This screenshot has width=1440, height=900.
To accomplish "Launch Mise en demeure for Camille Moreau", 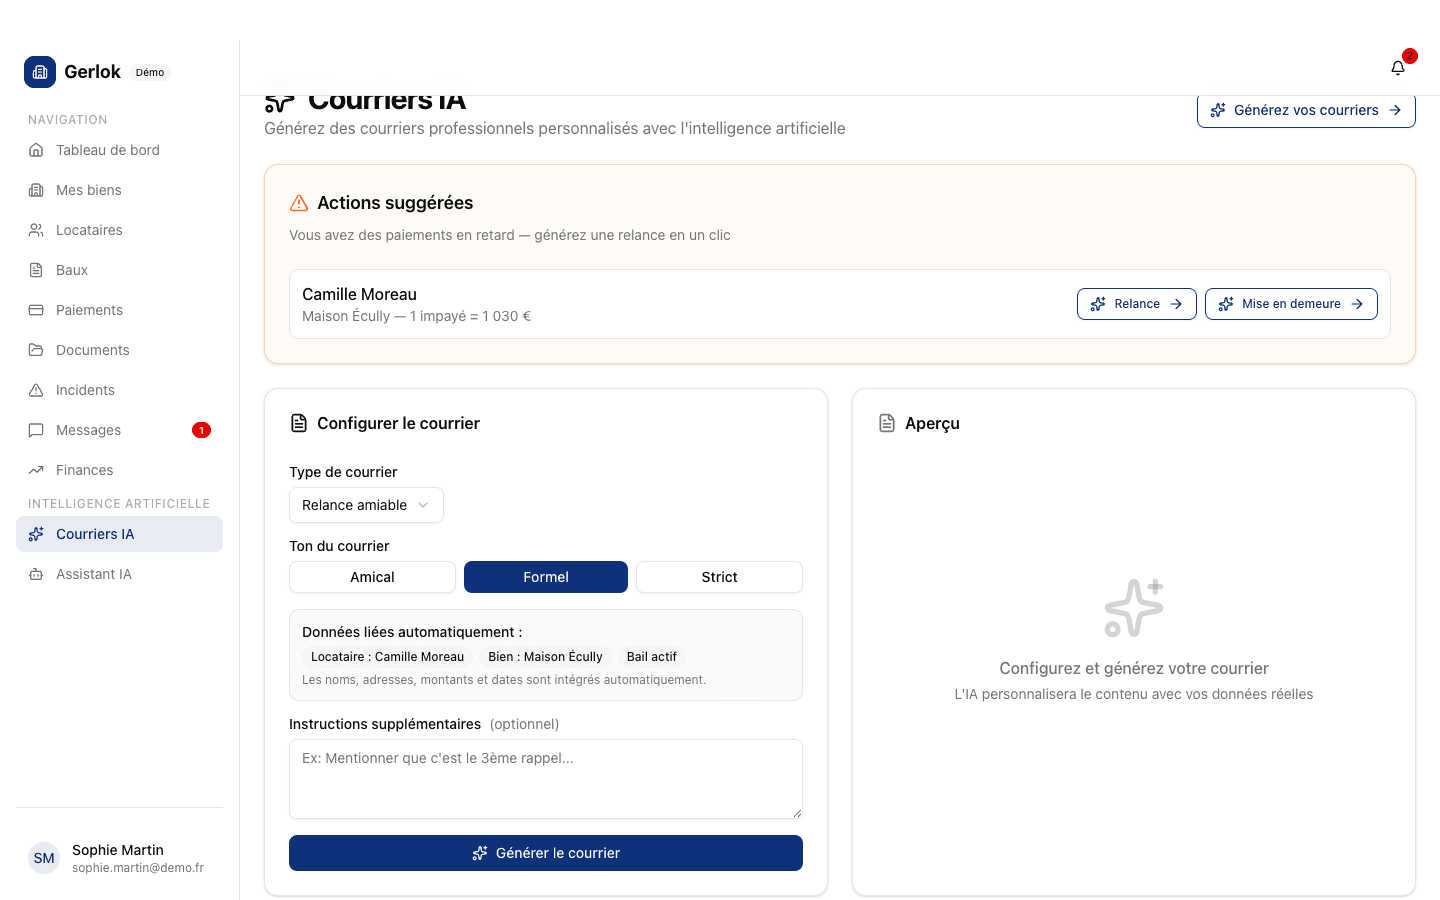I will [x=1291, y=303].
